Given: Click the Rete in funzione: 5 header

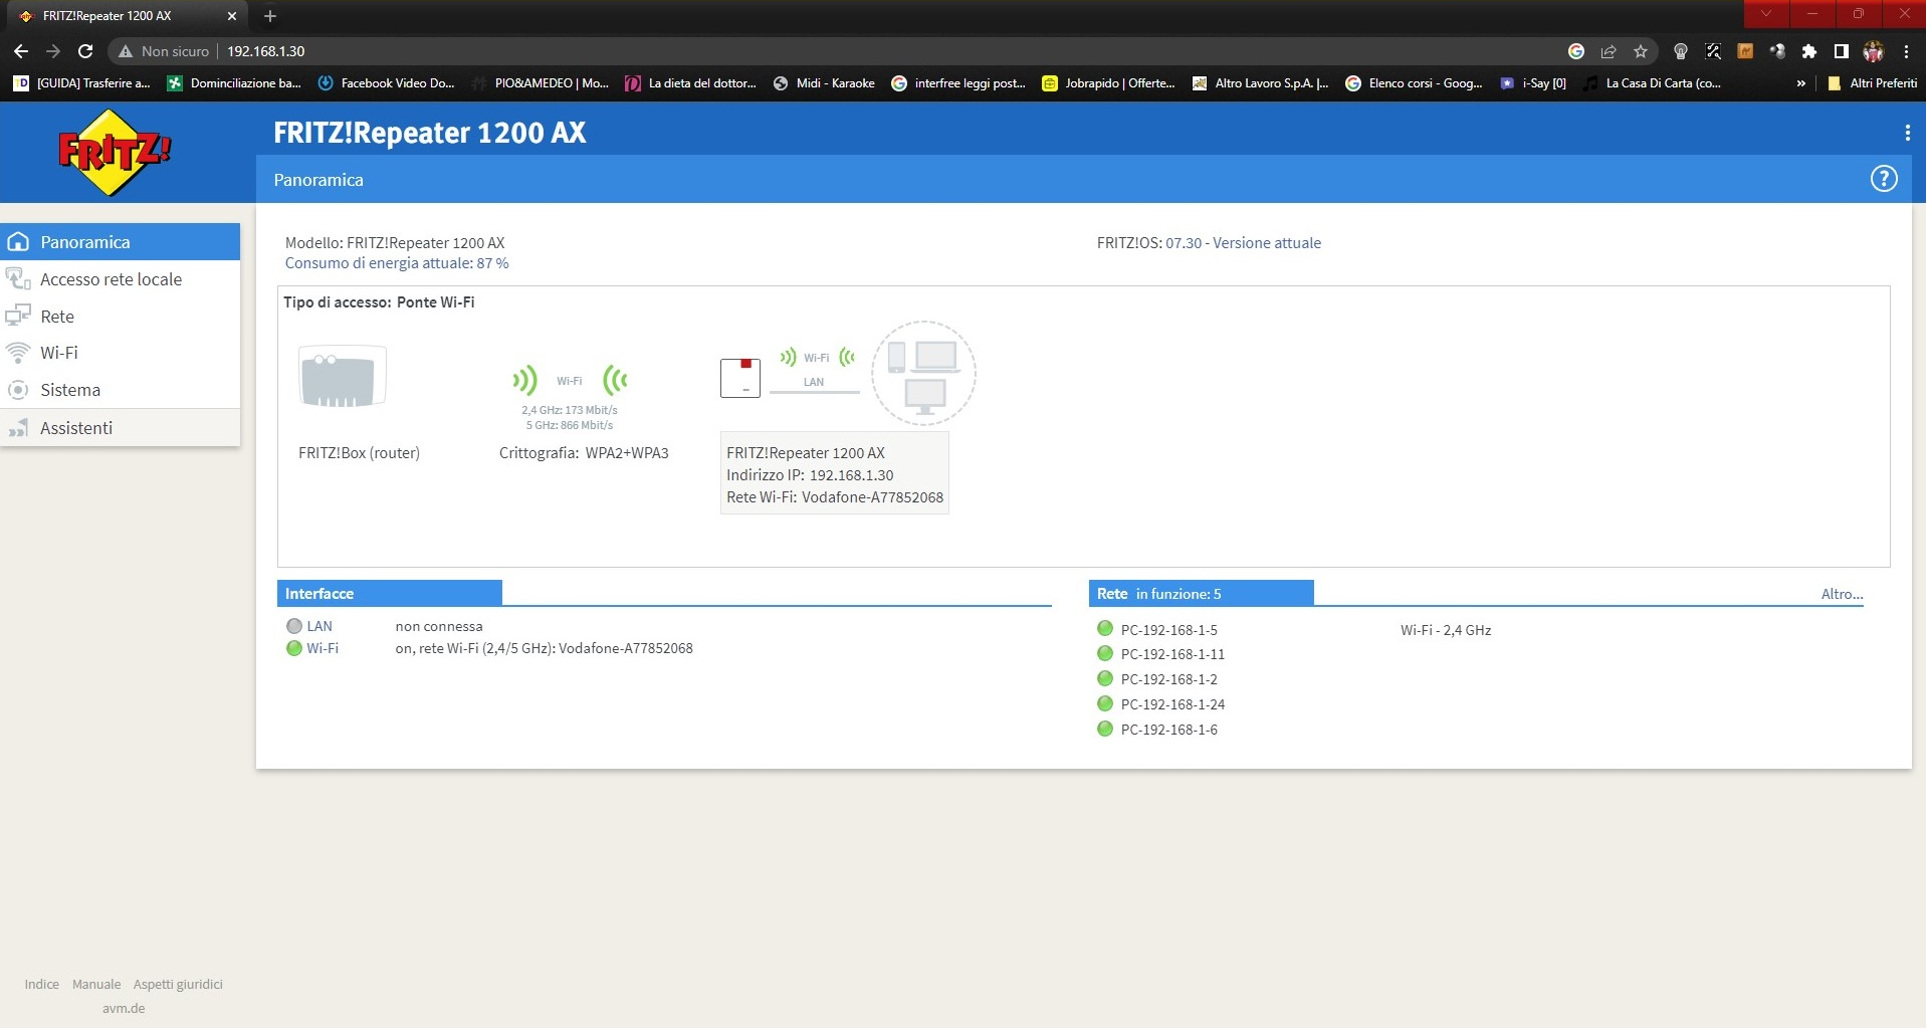Looking at the screenshot, I should coord(1201,593).
